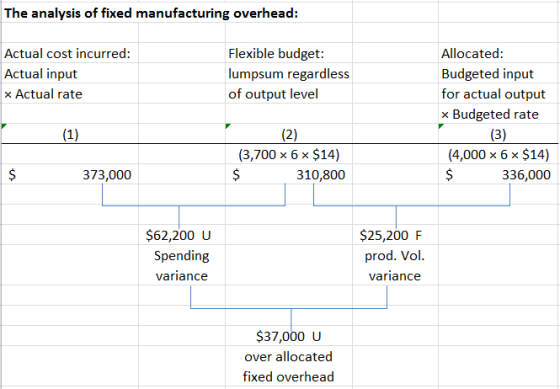This screenshot has width=560, height=389.
Task: Click the column label '(1)' cell
Action: (70, 135)
